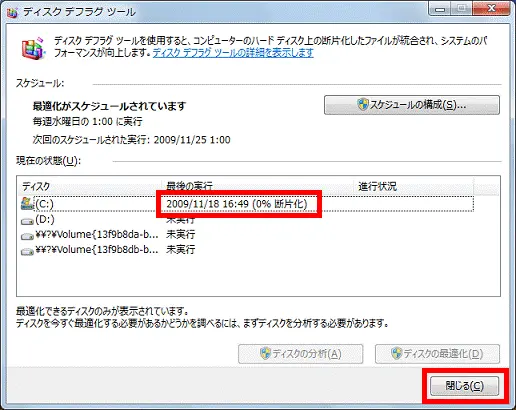Select 2009/11/18 16:49 (0% 断片化) entry
Viewport: 516px width, 410px height.
(237, 204)
